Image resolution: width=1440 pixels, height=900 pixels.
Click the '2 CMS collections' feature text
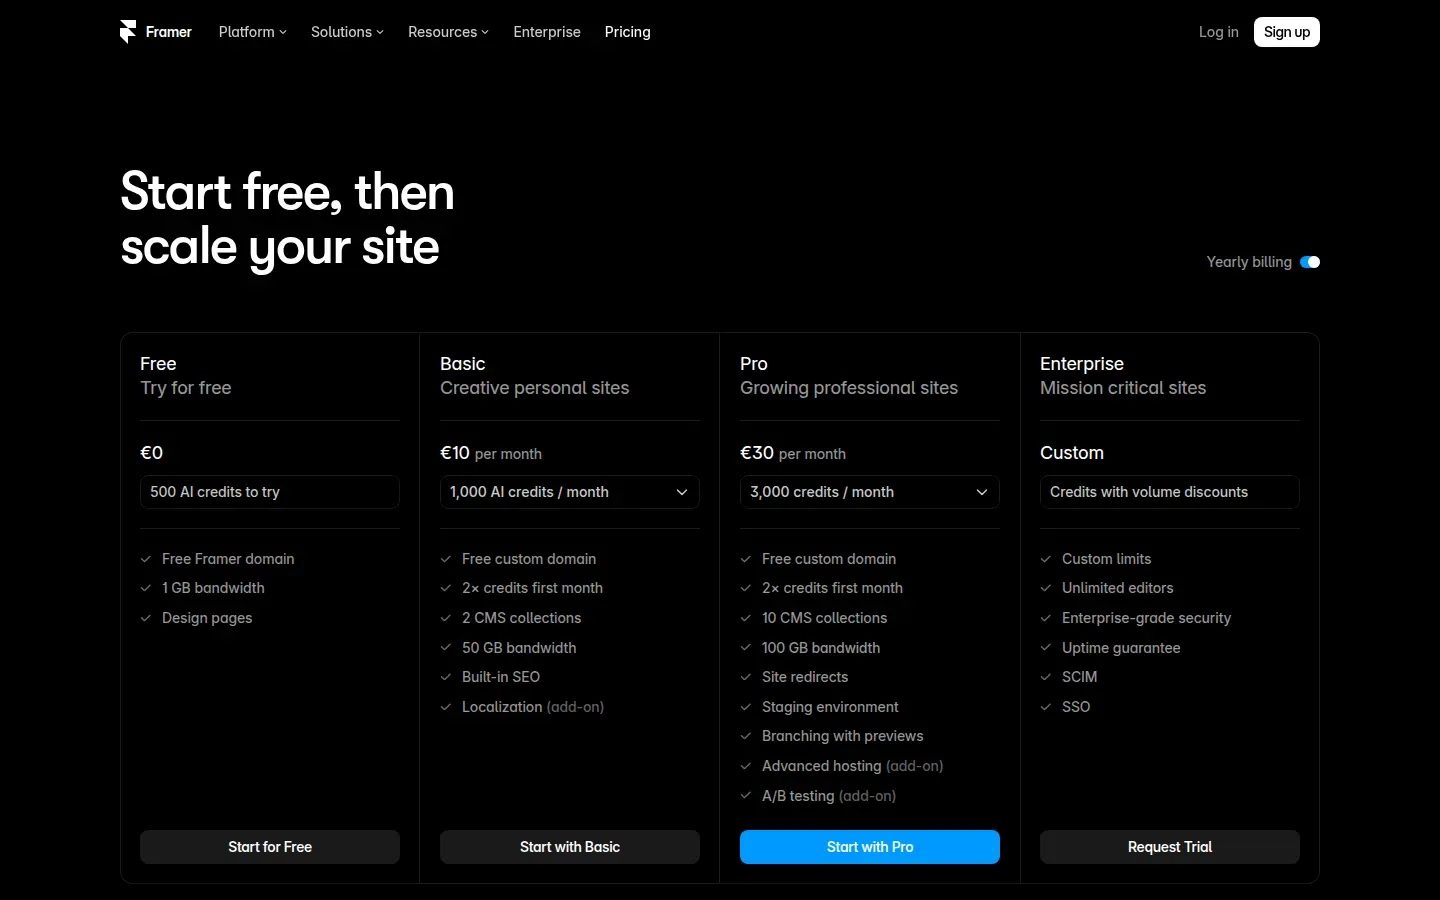[521, 618]
